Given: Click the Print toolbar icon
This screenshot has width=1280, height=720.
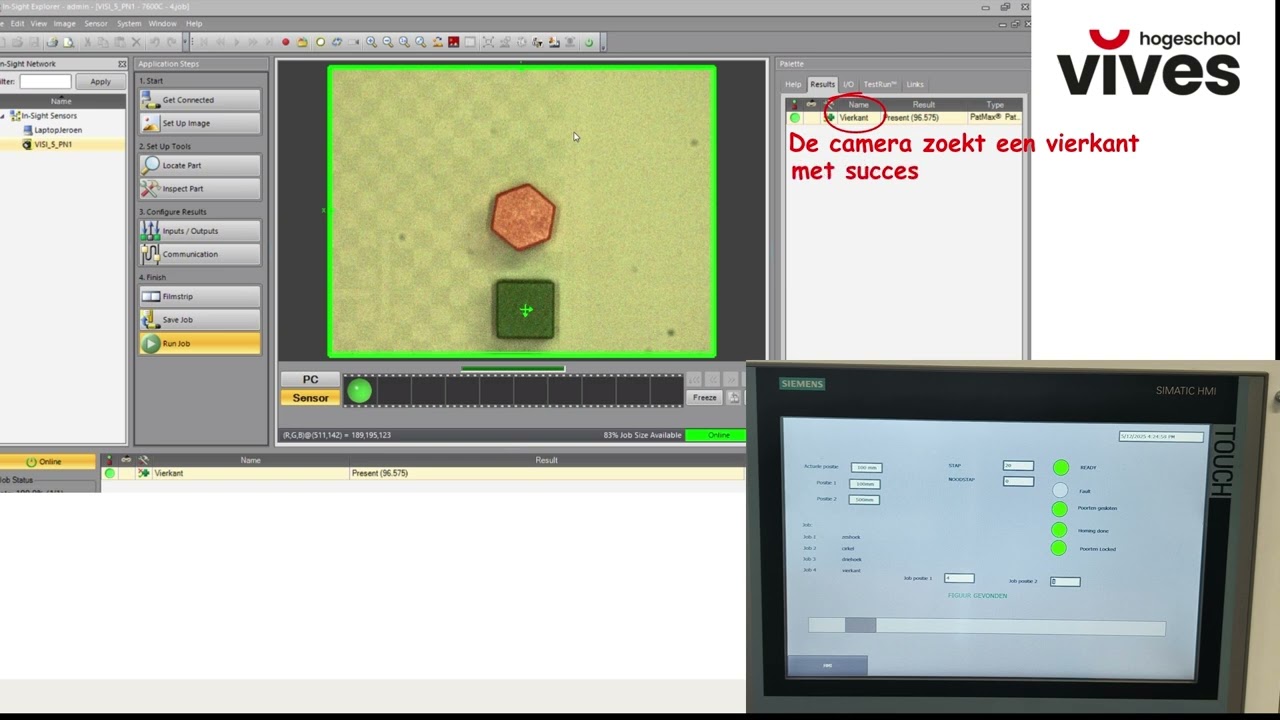Looking at the screenshot, I should (x=52, y=42).
